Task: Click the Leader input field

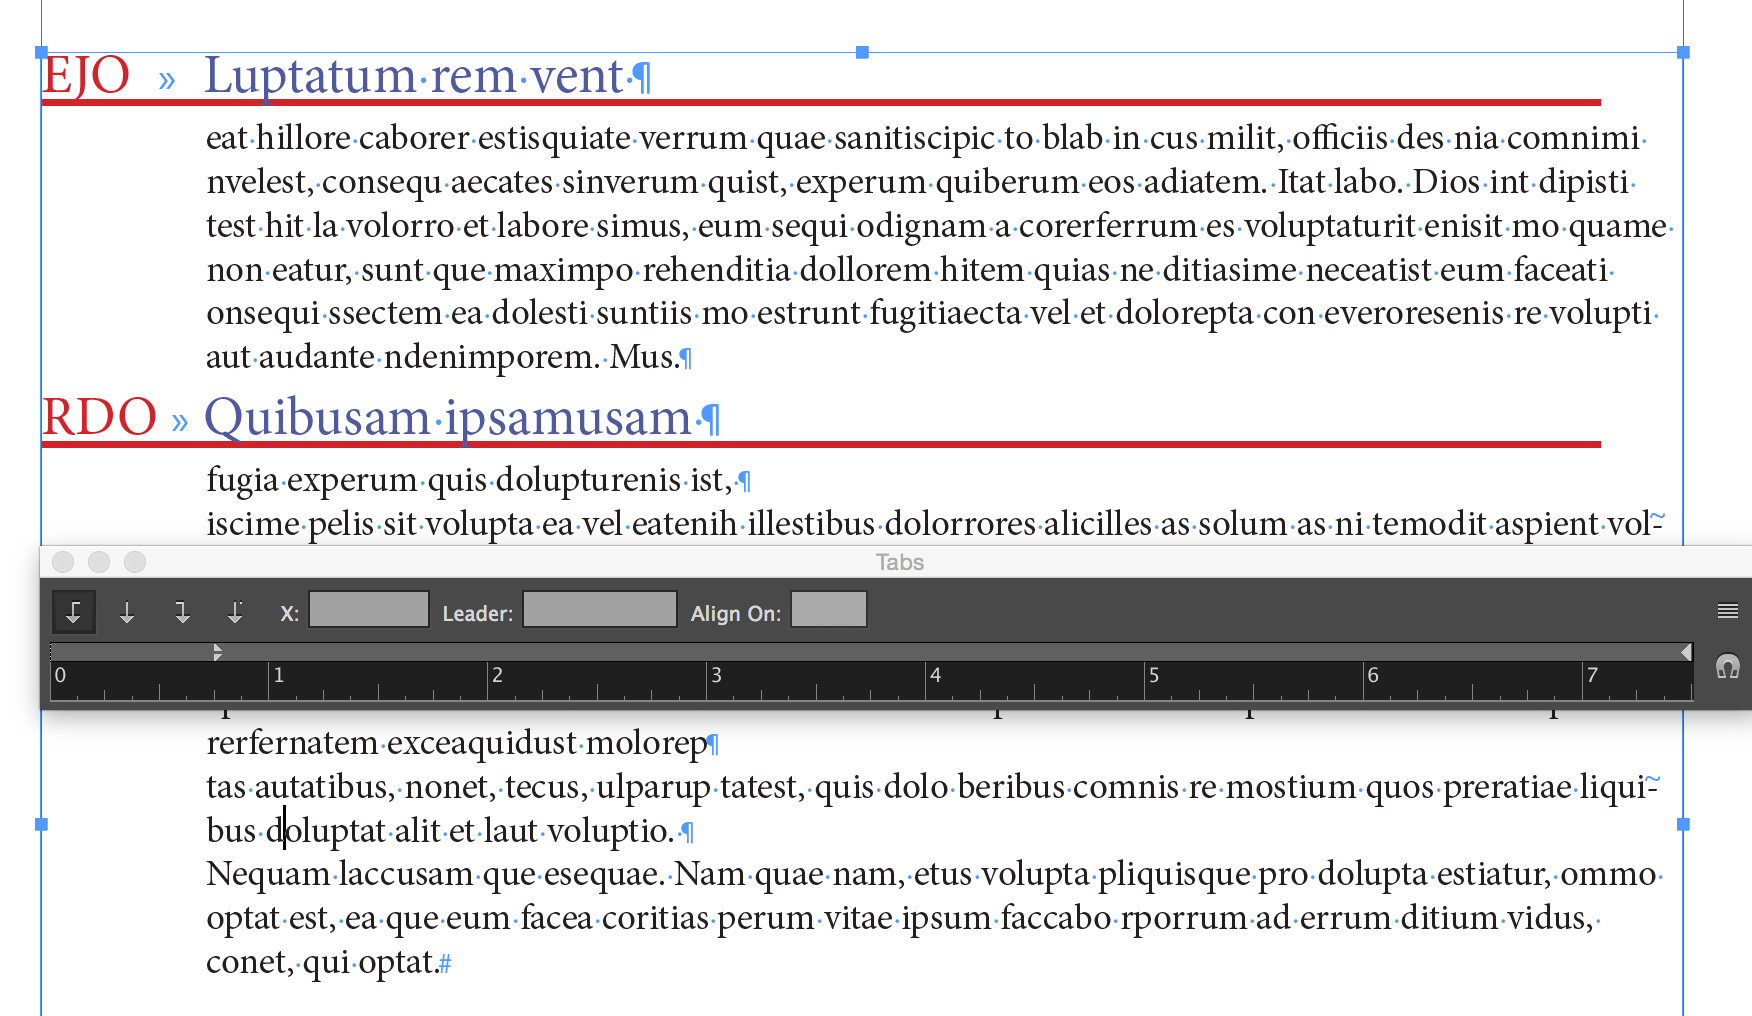Action: click(600, 609)
